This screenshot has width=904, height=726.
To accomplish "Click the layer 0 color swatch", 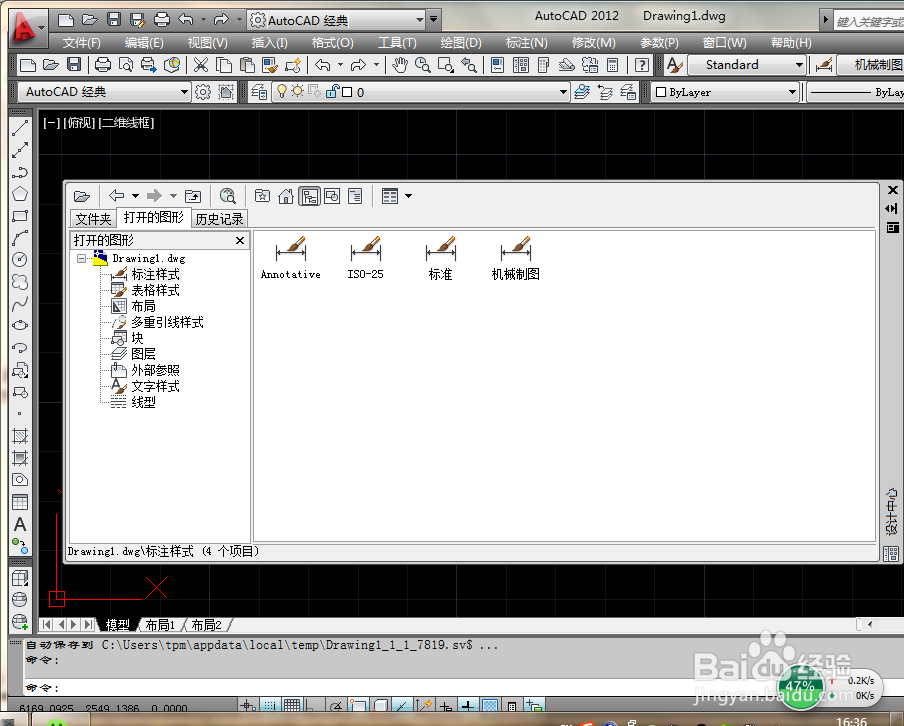I will (x=347, y=92).
